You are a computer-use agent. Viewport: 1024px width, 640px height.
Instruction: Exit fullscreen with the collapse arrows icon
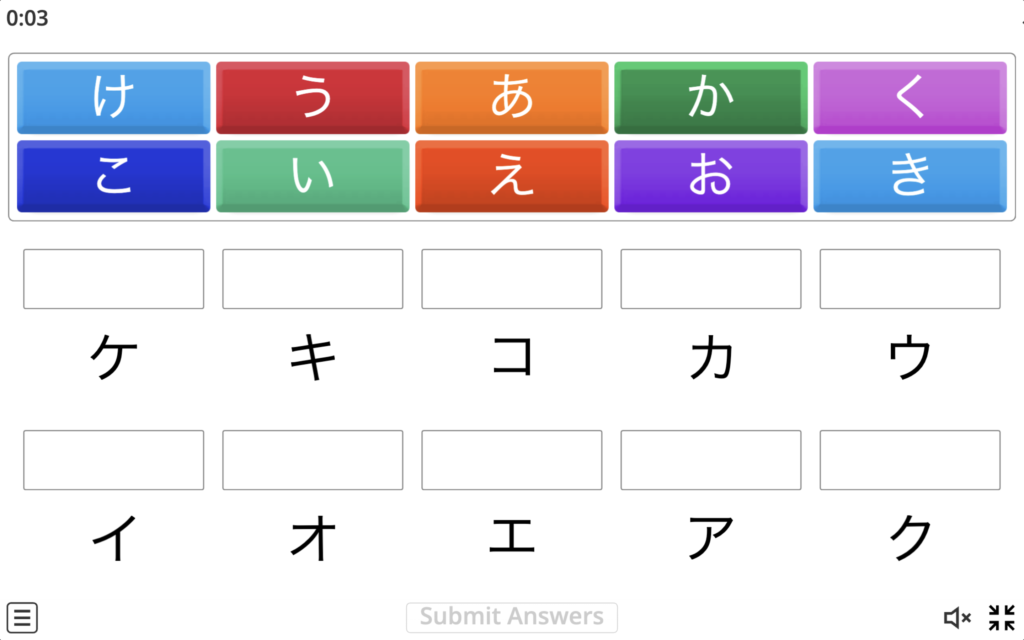[1001, 617]
